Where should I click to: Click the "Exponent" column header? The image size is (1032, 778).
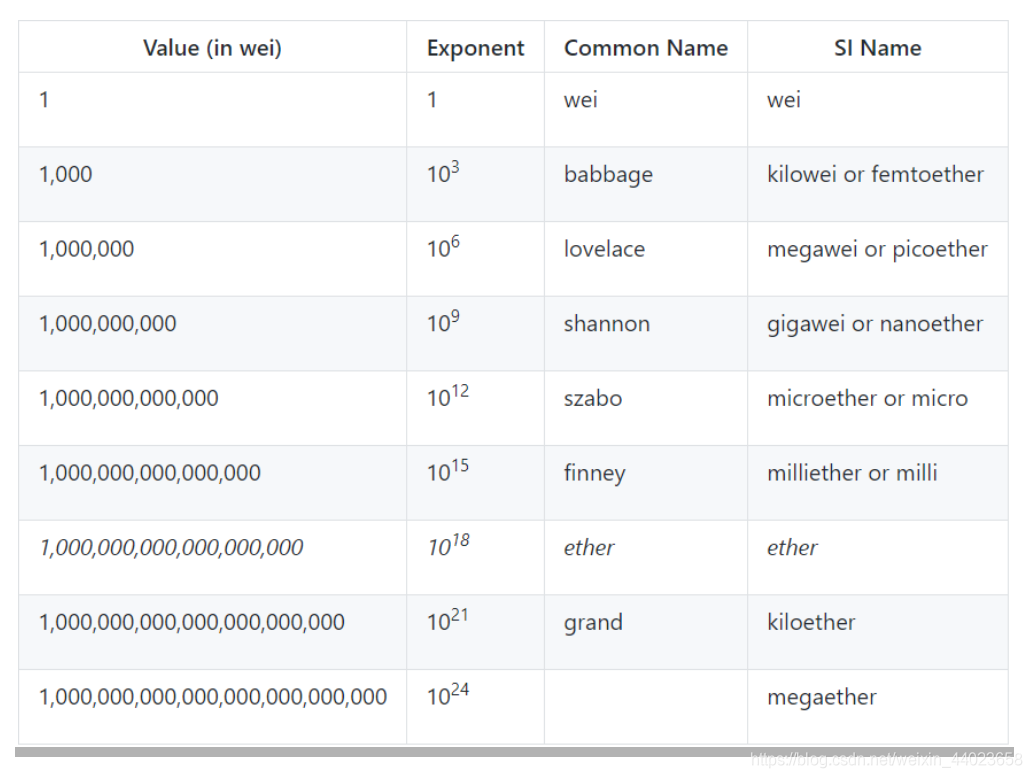tap(475, 48)
